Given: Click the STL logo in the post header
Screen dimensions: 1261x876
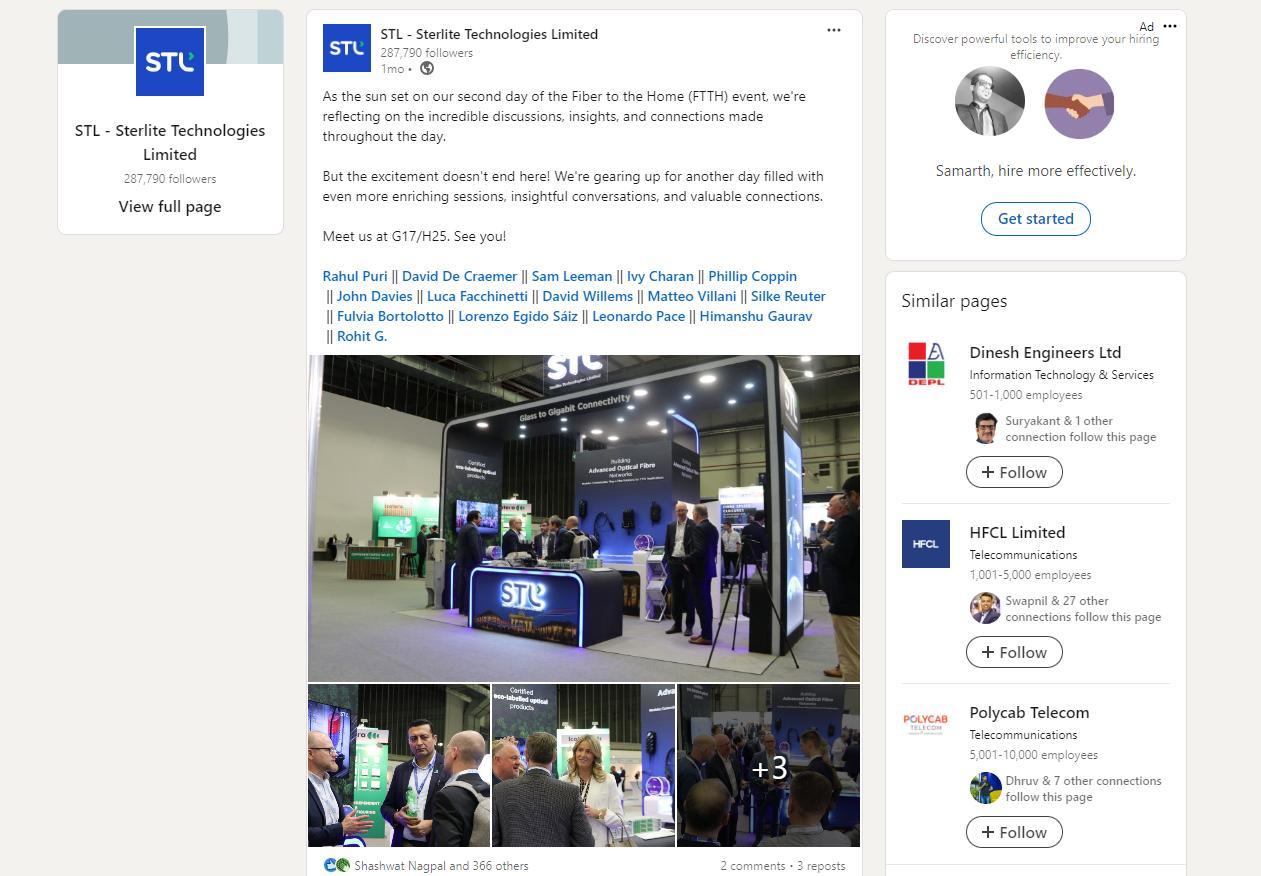Looking at the screenshot, I should point(347,48).
